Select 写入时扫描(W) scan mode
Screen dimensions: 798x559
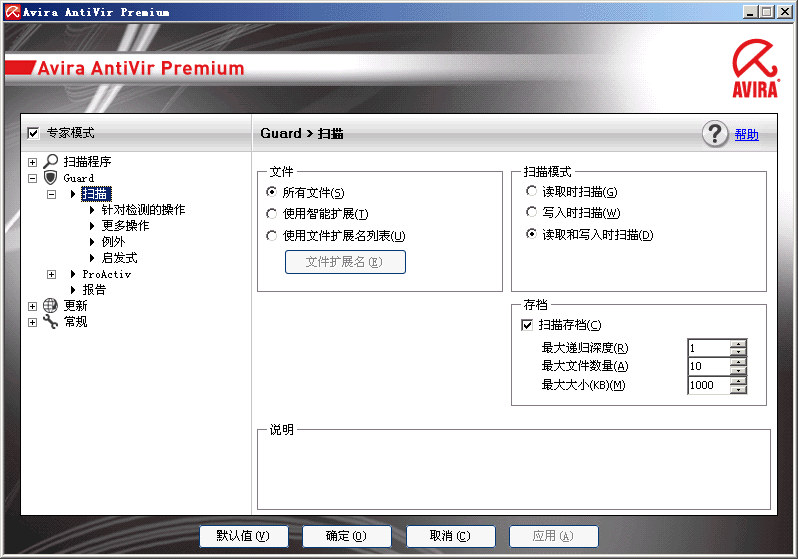pyautogui.click(x=531, y=212)
